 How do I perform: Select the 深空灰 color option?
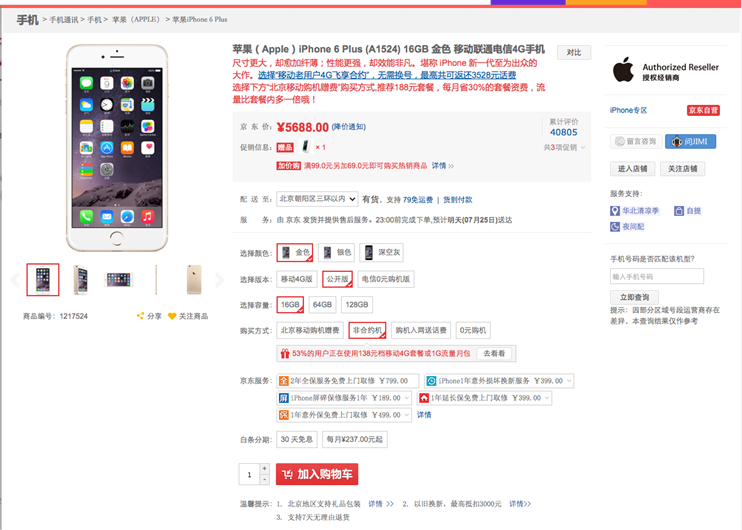coord(381,253)
